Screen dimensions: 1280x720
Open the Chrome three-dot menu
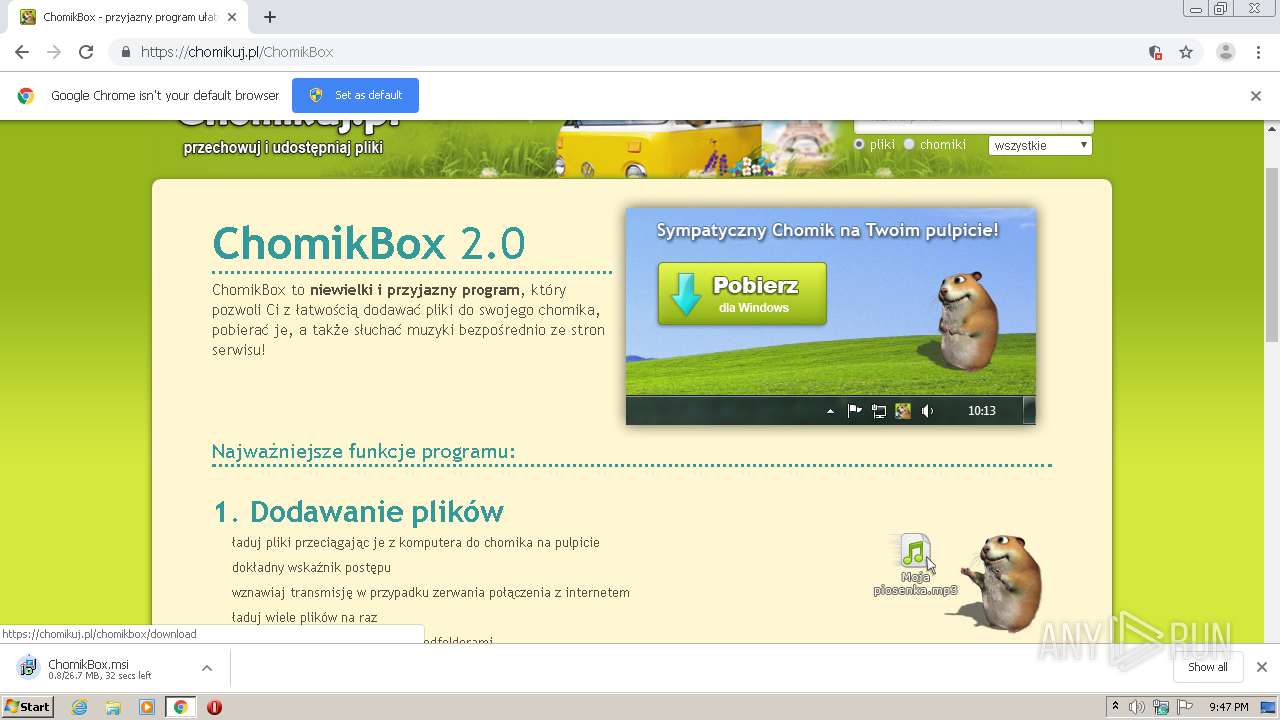point(1258,52)
